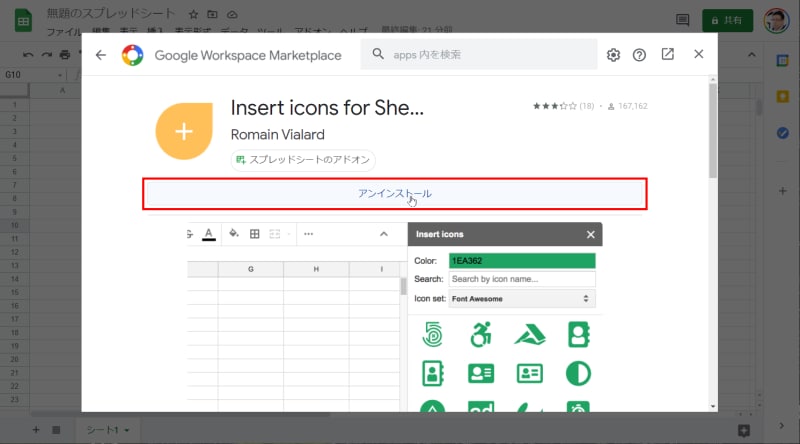Click the Google Workspace Marketplace logo
800x444 pixels.
click(x=132, y=55)
